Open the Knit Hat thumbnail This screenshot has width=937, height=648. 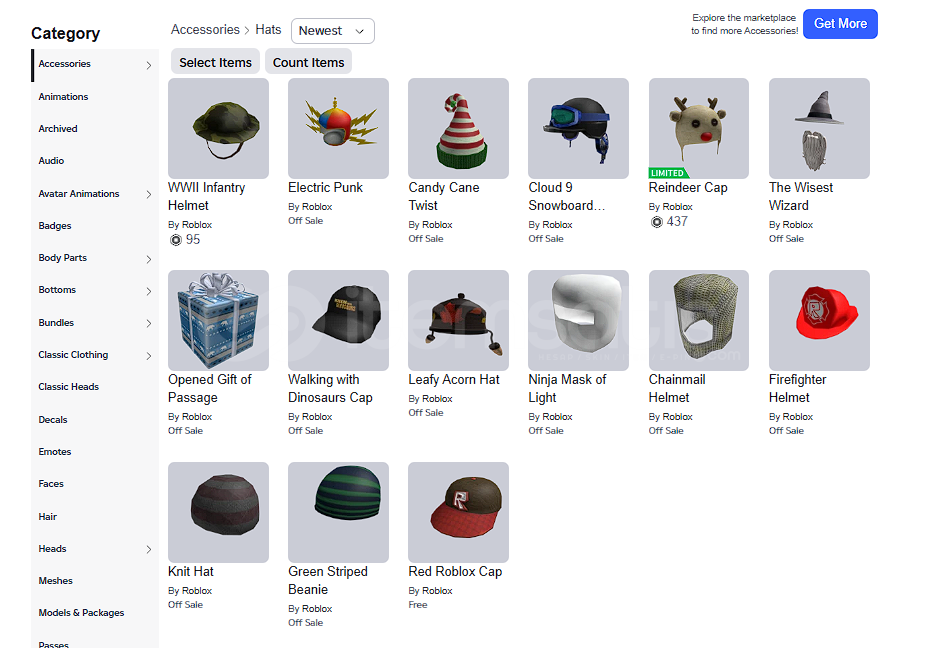tap(218, 512)
